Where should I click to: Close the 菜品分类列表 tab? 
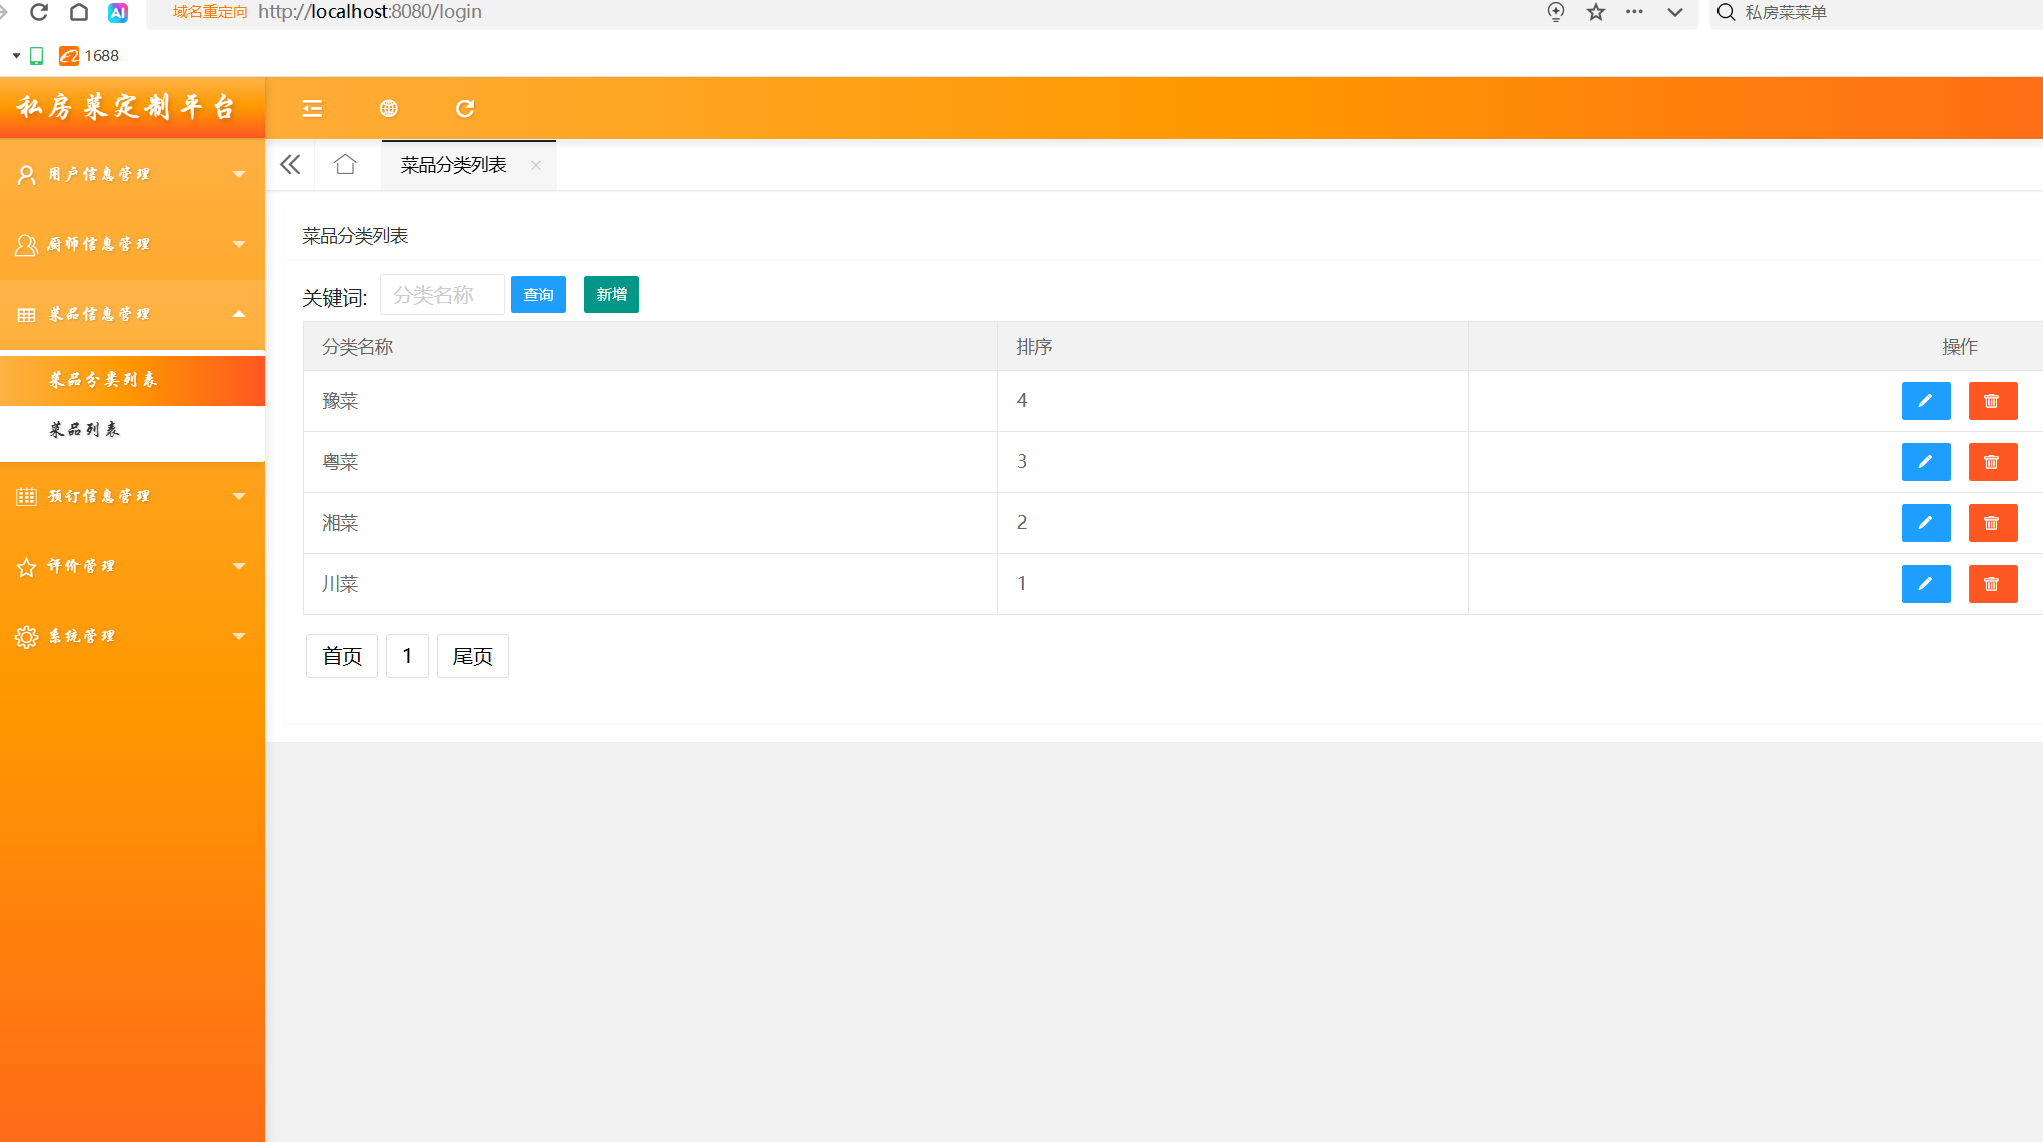(x=536, y=166)
